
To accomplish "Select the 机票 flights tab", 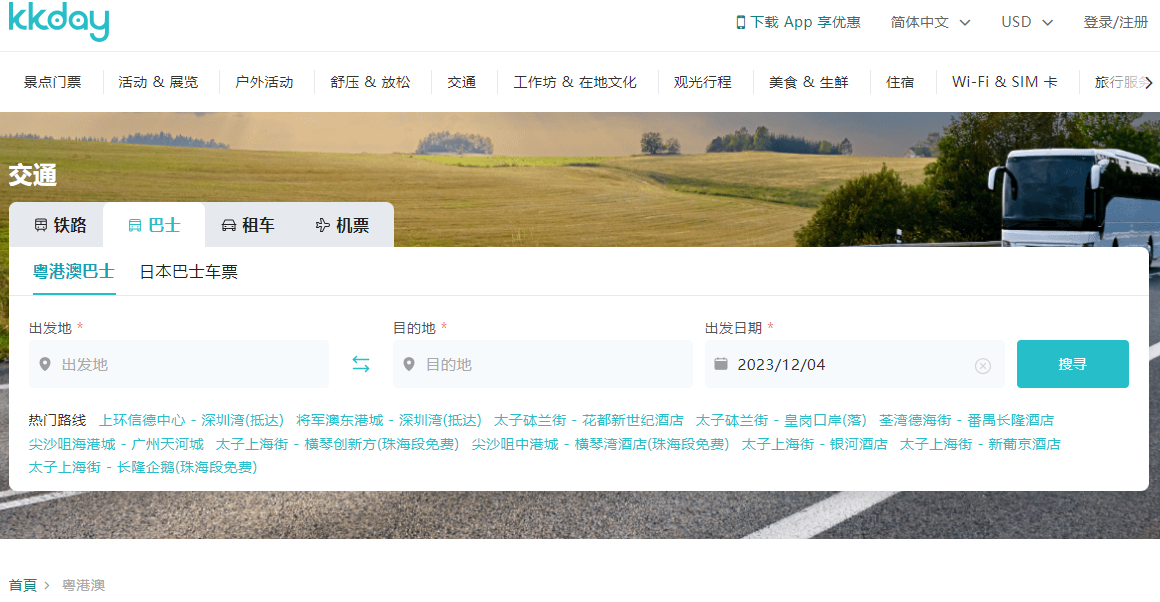I will click(342, 225).
